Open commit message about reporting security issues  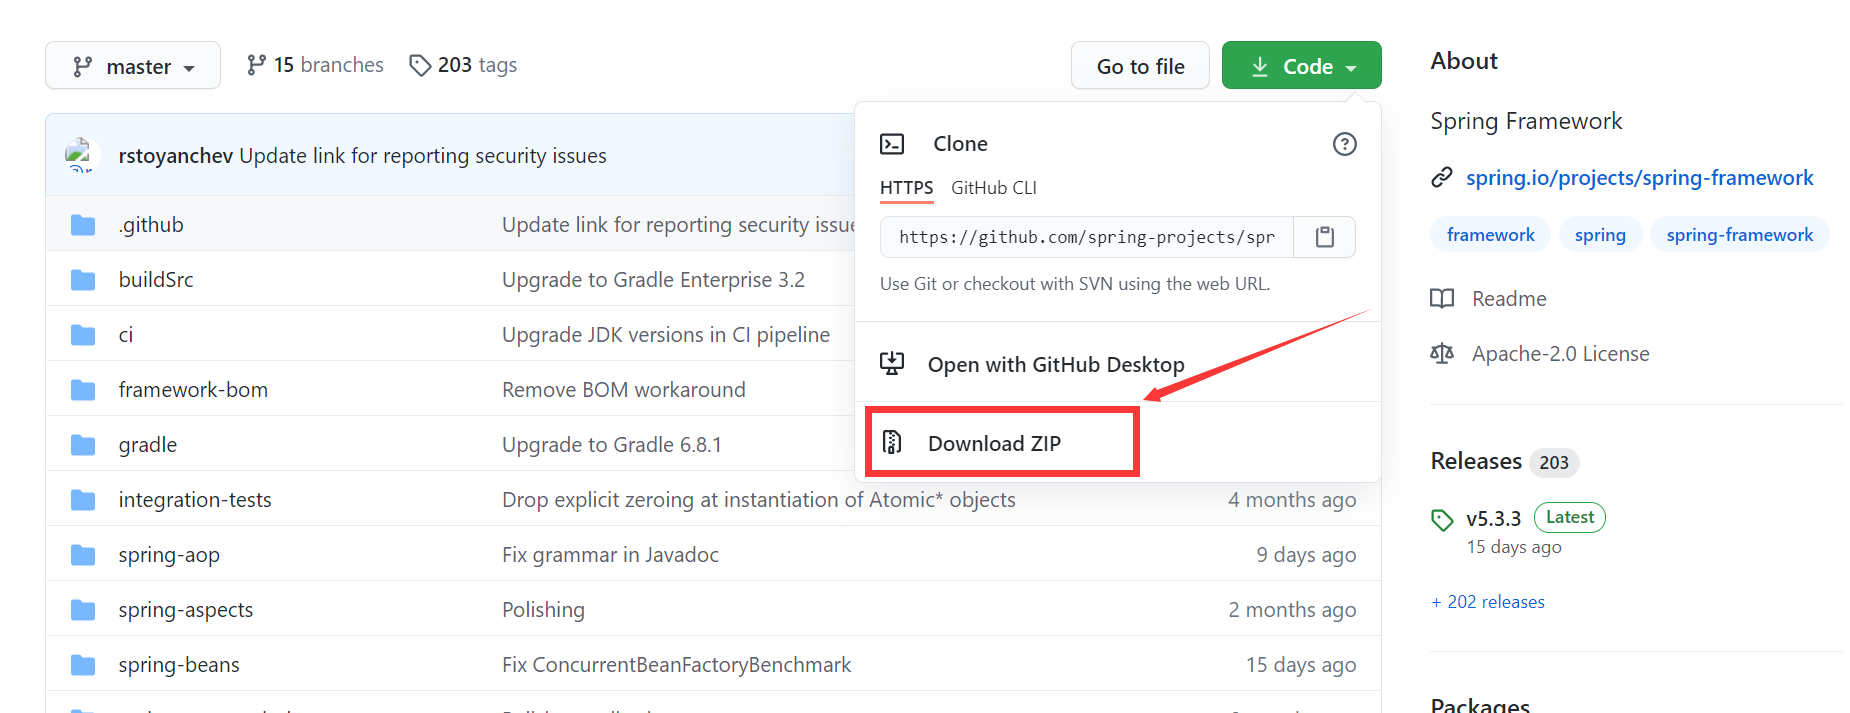pyautogui.click(x=423, y=156)
